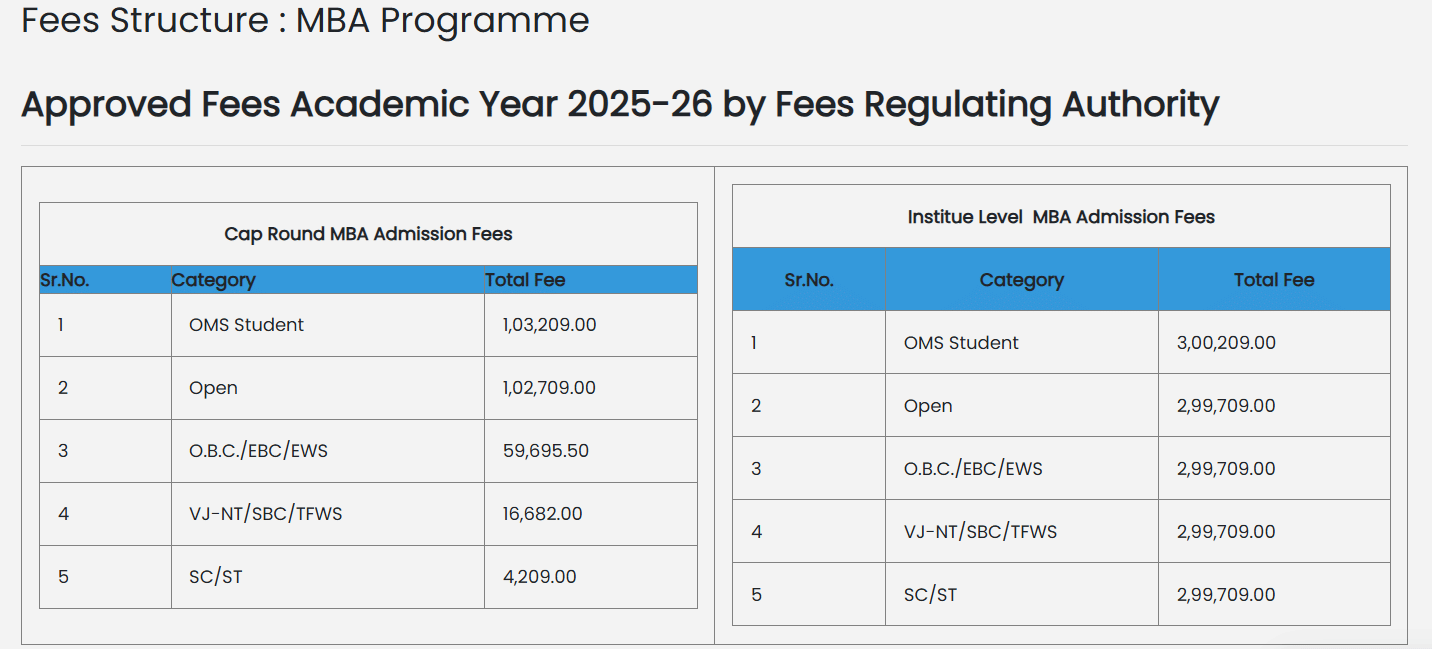Click the Sr.No. header in Institute Level table
The width and height of the screenshot is (1432, 649).
[x=809, y=280]
